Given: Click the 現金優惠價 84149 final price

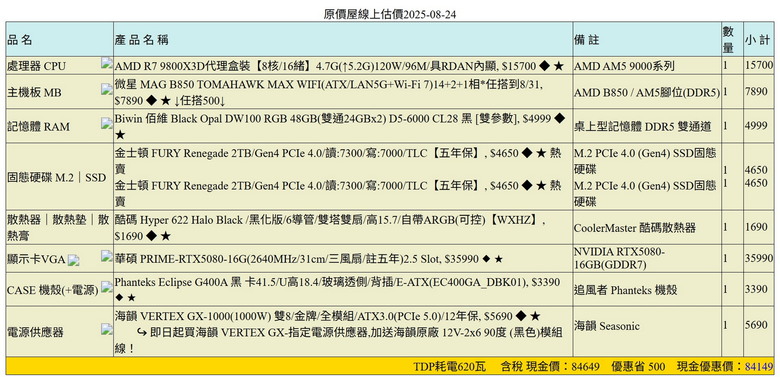Looking at the screenshot, I should (x=725, y=367).
